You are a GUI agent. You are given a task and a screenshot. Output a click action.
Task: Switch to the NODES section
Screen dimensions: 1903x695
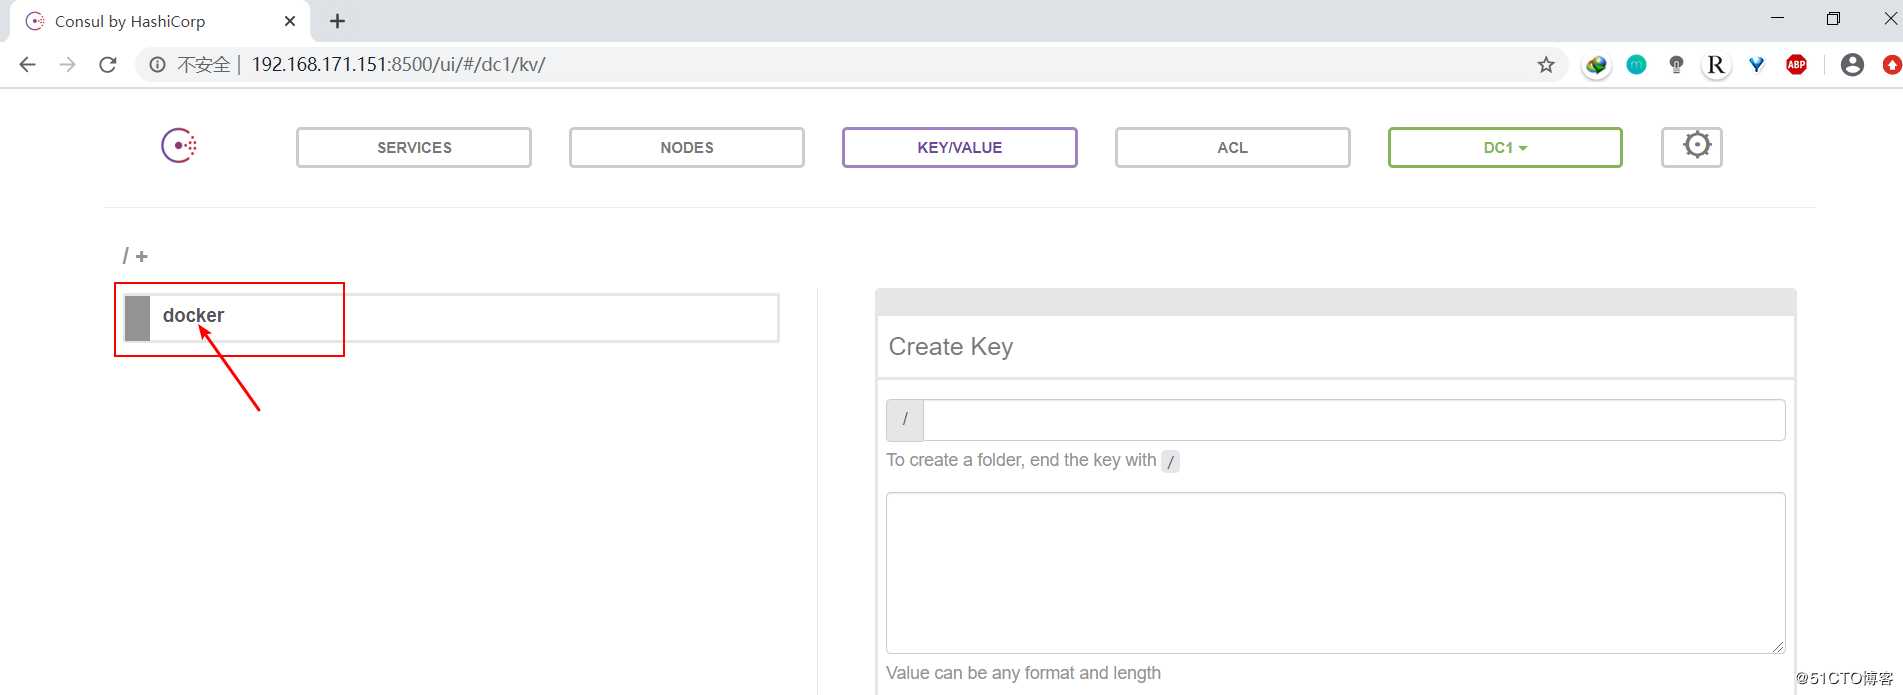687,147
